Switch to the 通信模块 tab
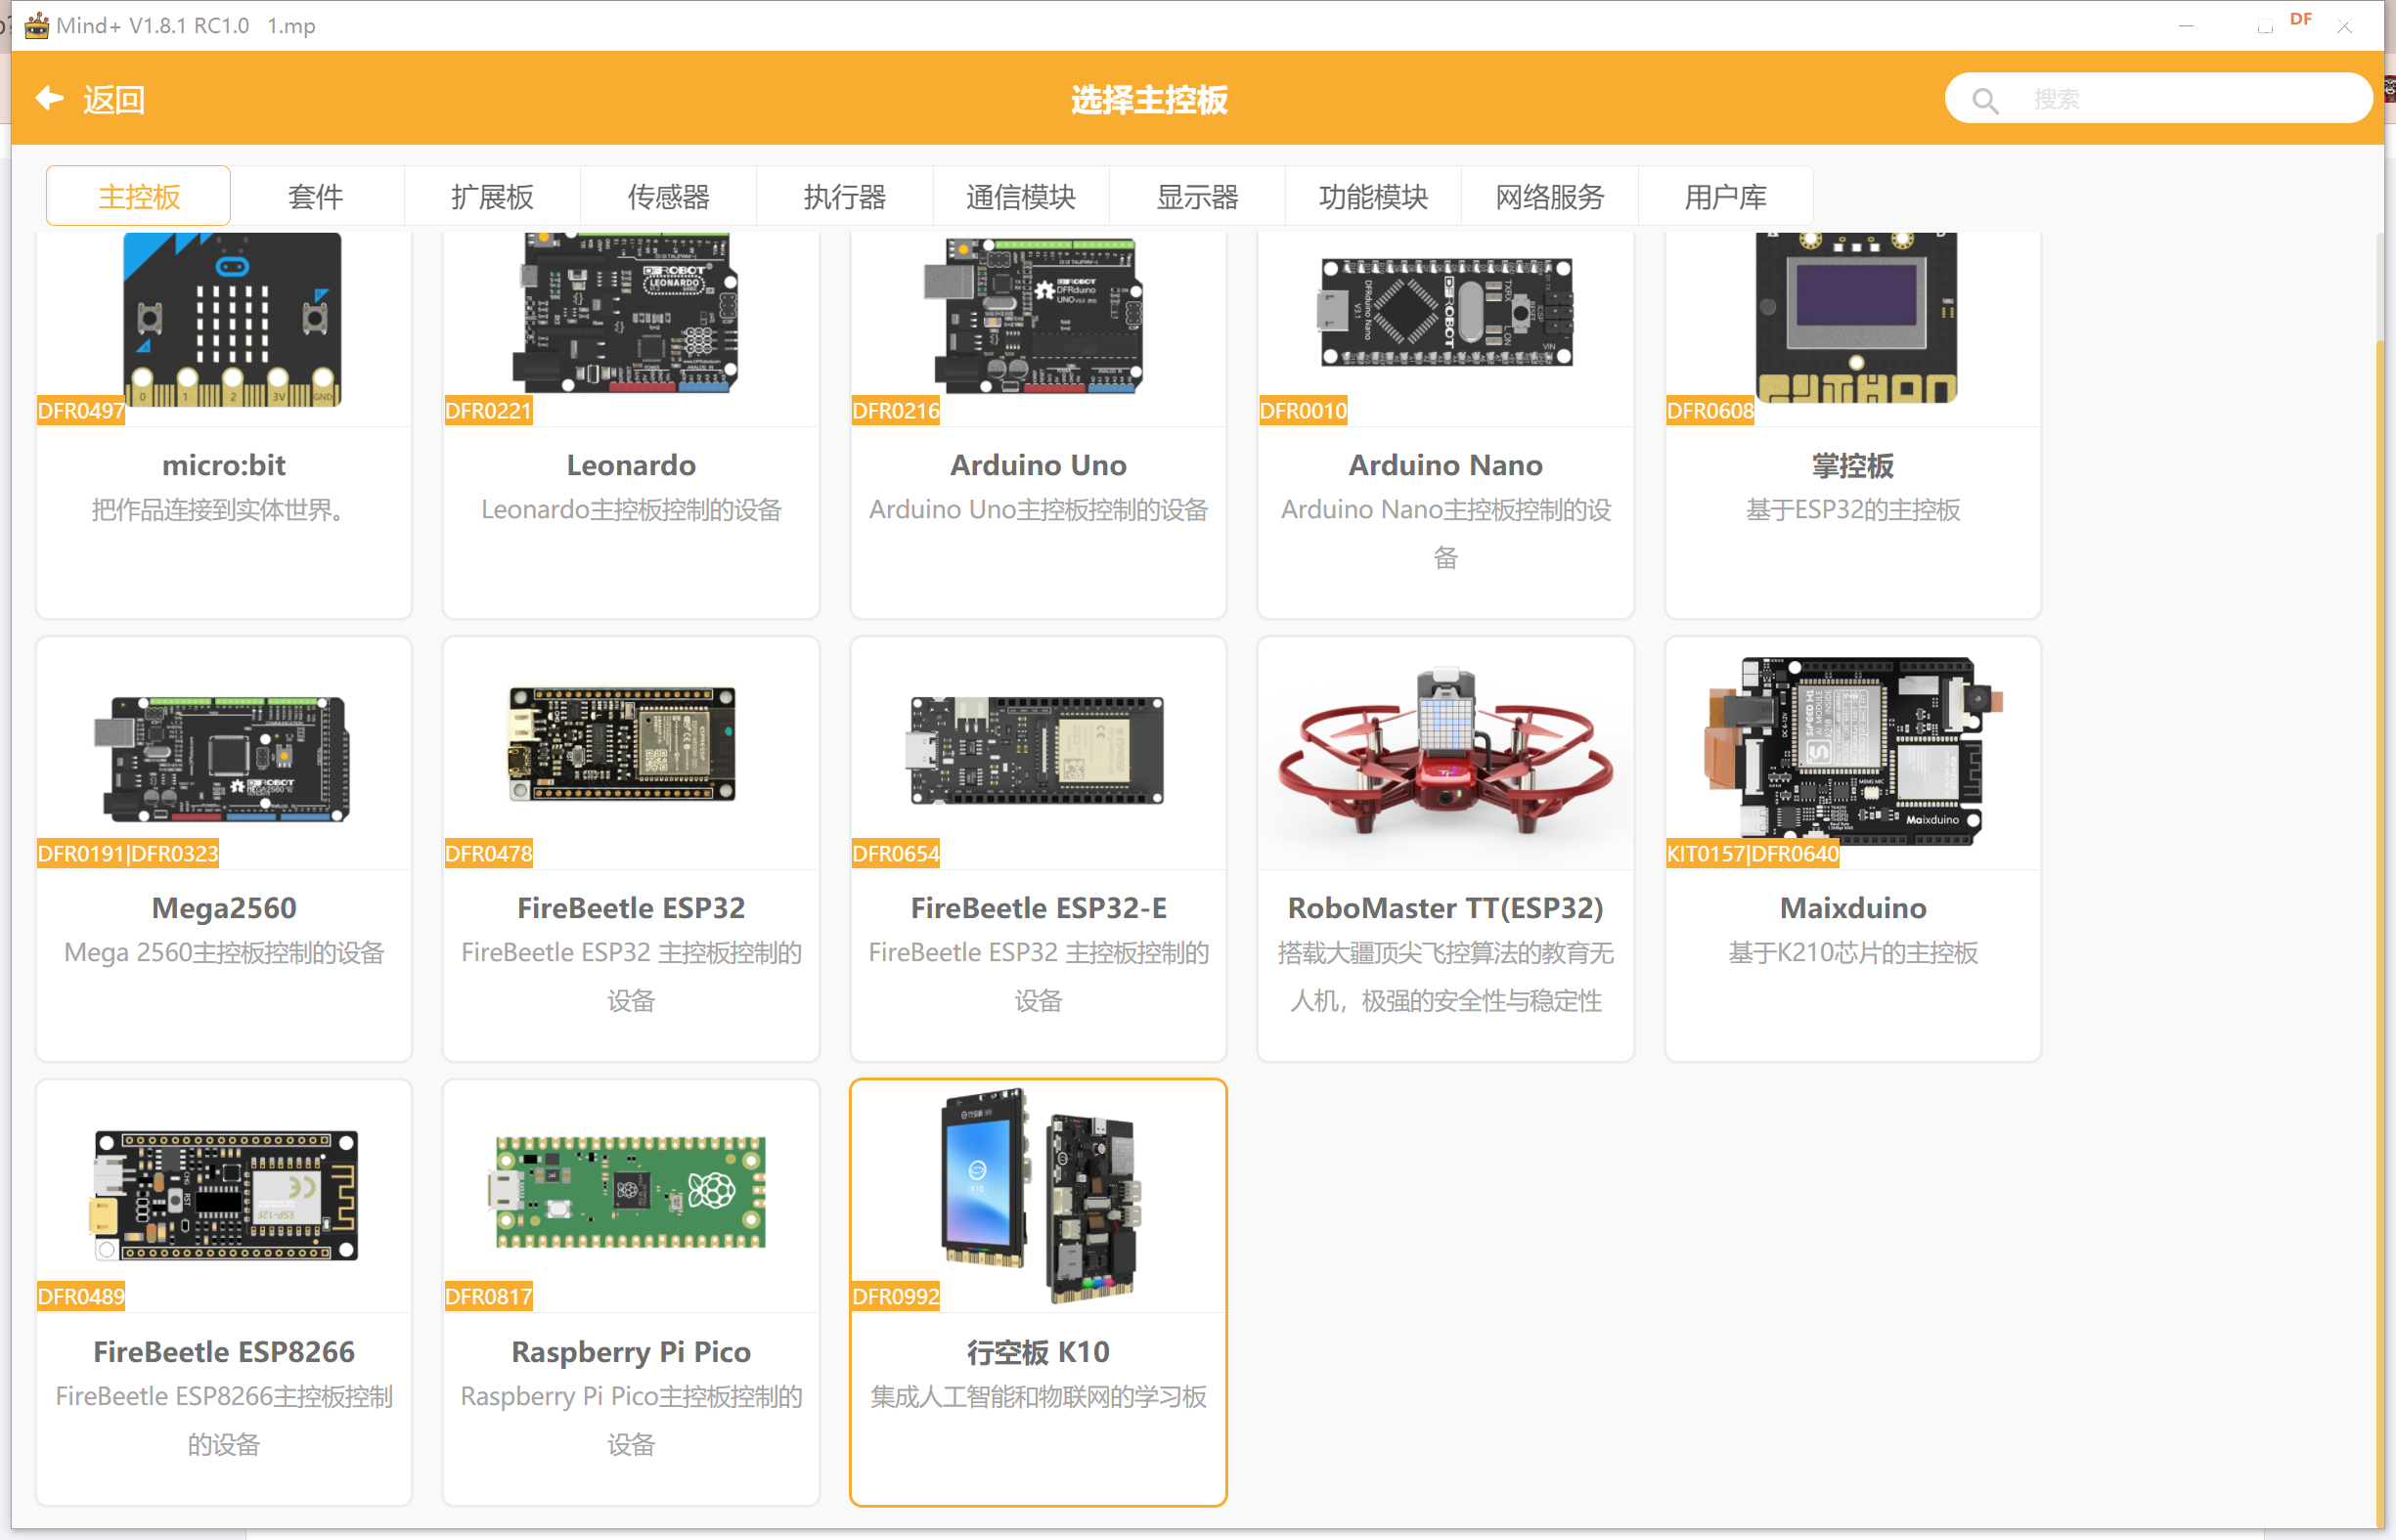 [x=1021, y=196]
